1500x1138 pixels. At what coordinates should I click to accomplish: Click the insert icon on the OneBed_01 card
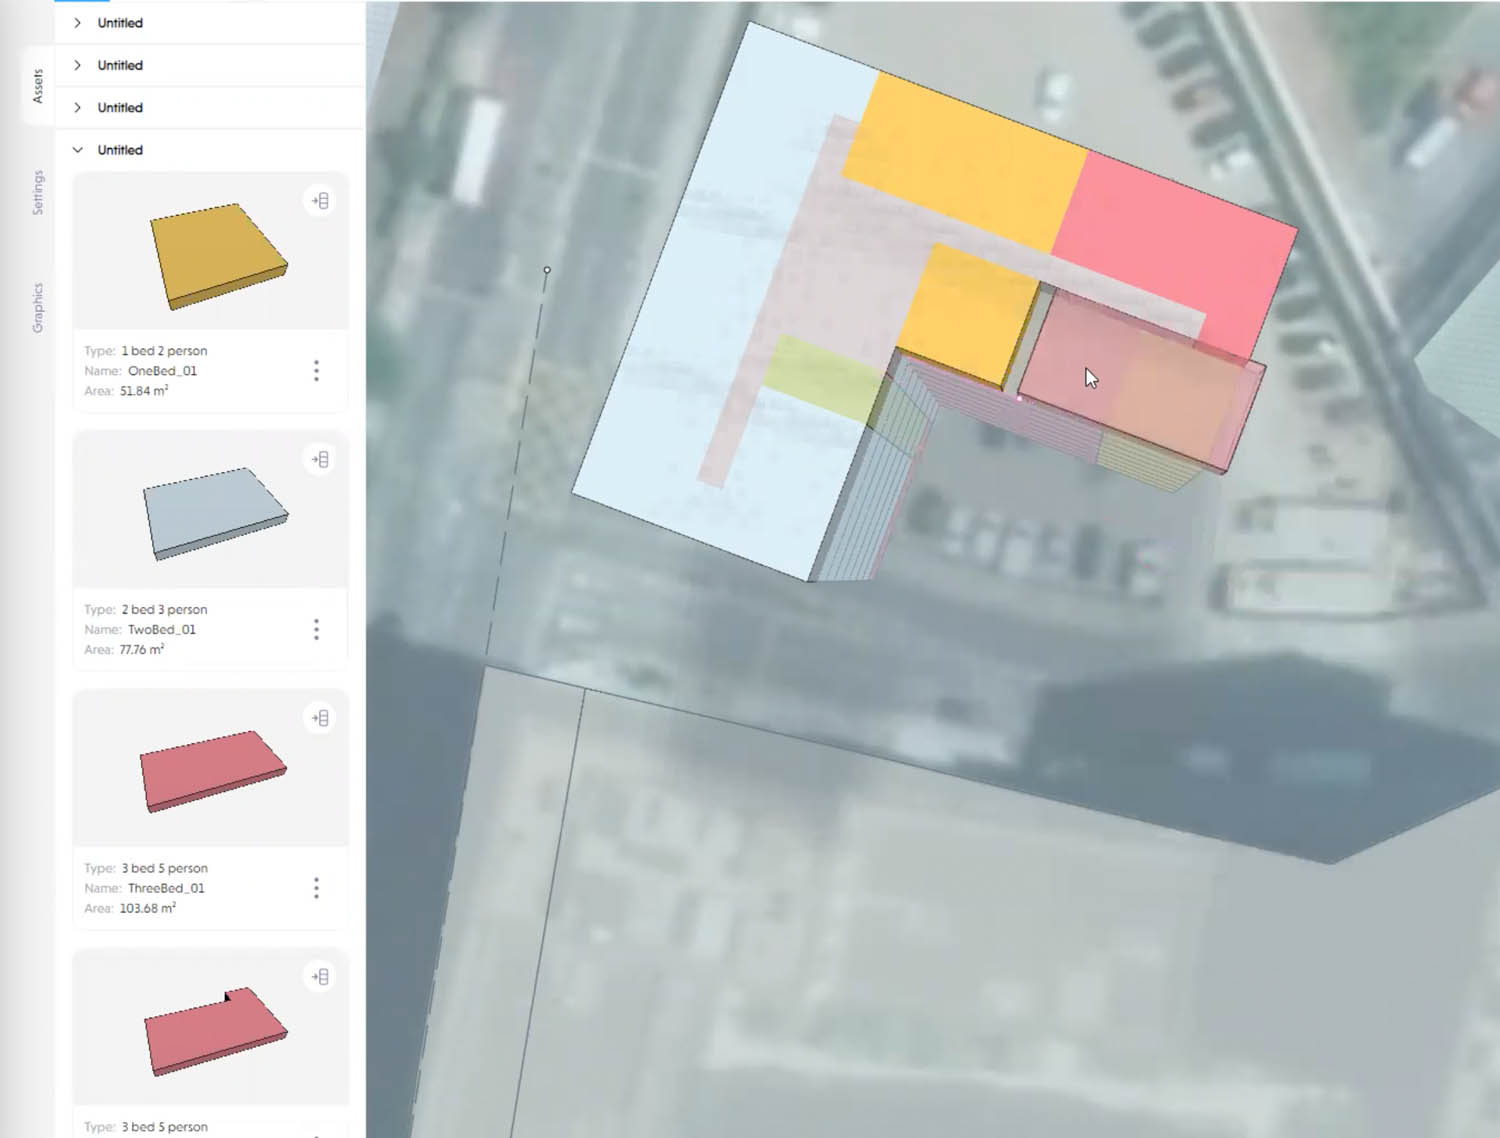click(319, 201)
